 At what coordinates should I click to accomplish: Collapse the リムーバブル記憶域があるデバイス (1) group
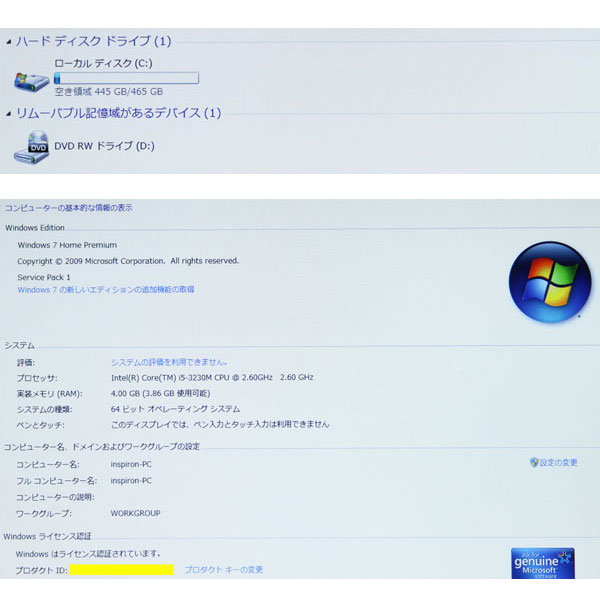click(8, 114)
